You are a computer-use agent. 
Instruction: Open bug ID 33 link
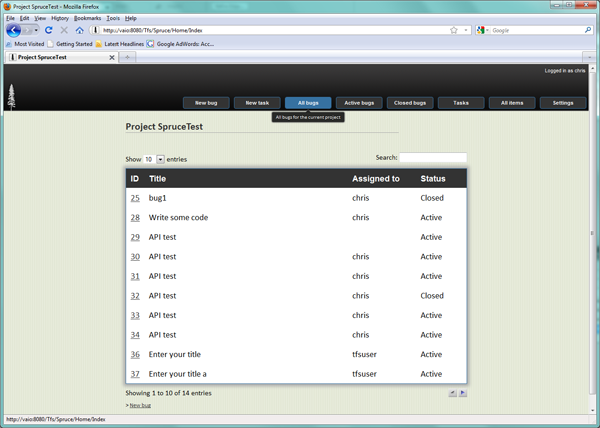pyautogui.click(x=135, y=315)
